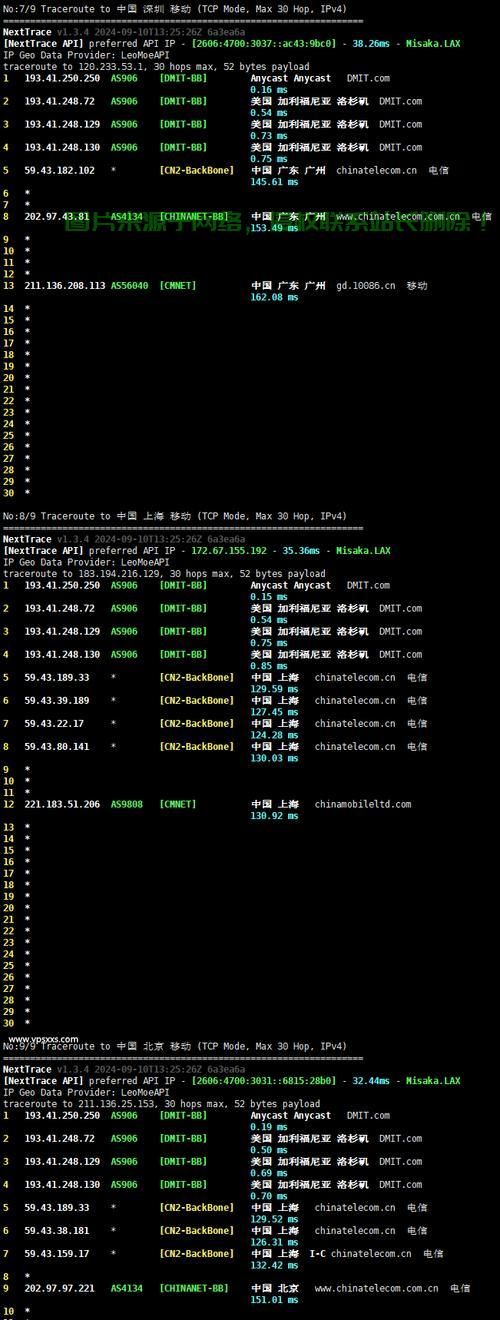Click the '151.01 ms' latency

(x=273, y=1300)
